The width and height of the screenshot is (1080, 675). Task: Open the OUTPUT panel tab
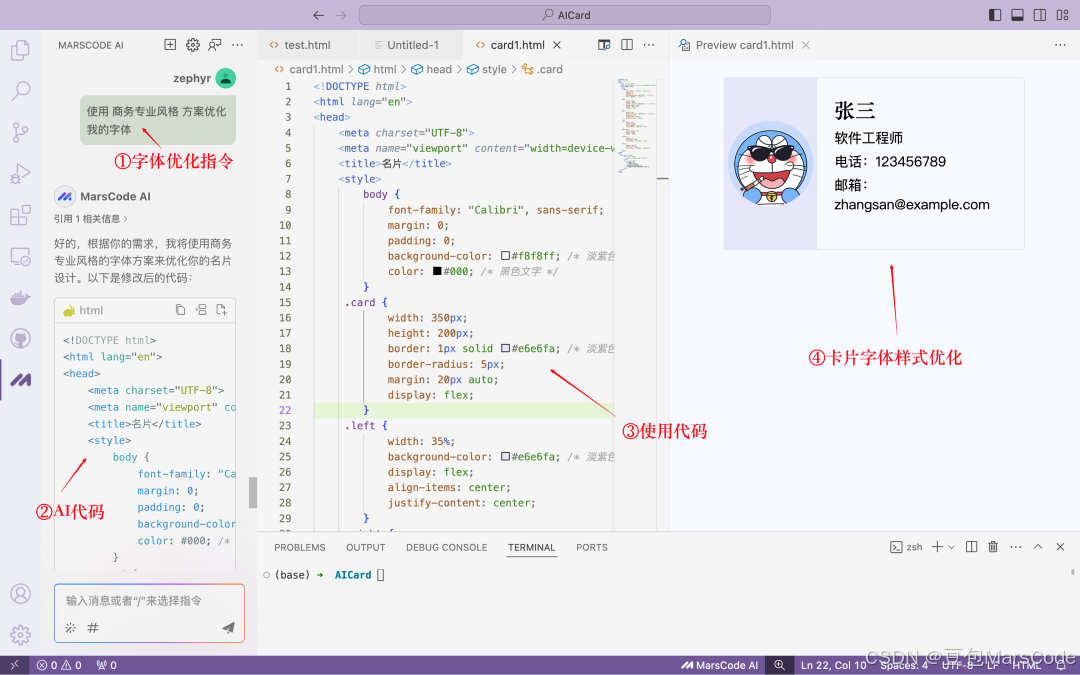(366, 548)
